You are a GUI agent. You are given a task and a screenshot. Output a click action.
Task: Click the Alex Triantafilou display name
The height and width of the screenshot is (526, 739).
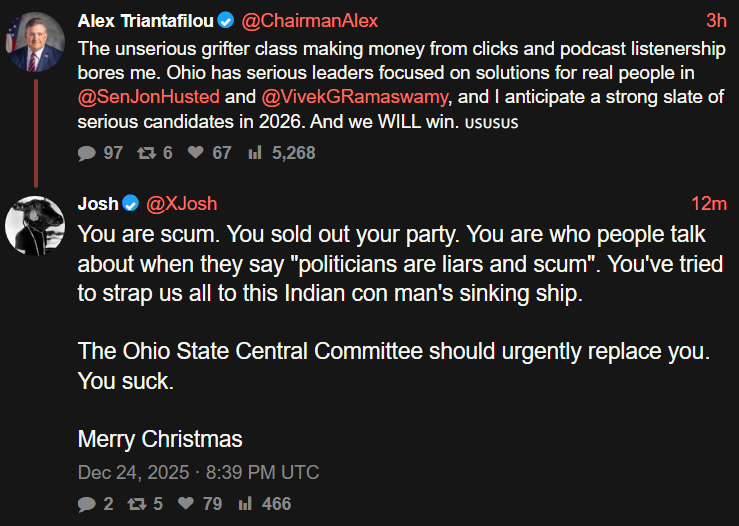click(145, 20)
